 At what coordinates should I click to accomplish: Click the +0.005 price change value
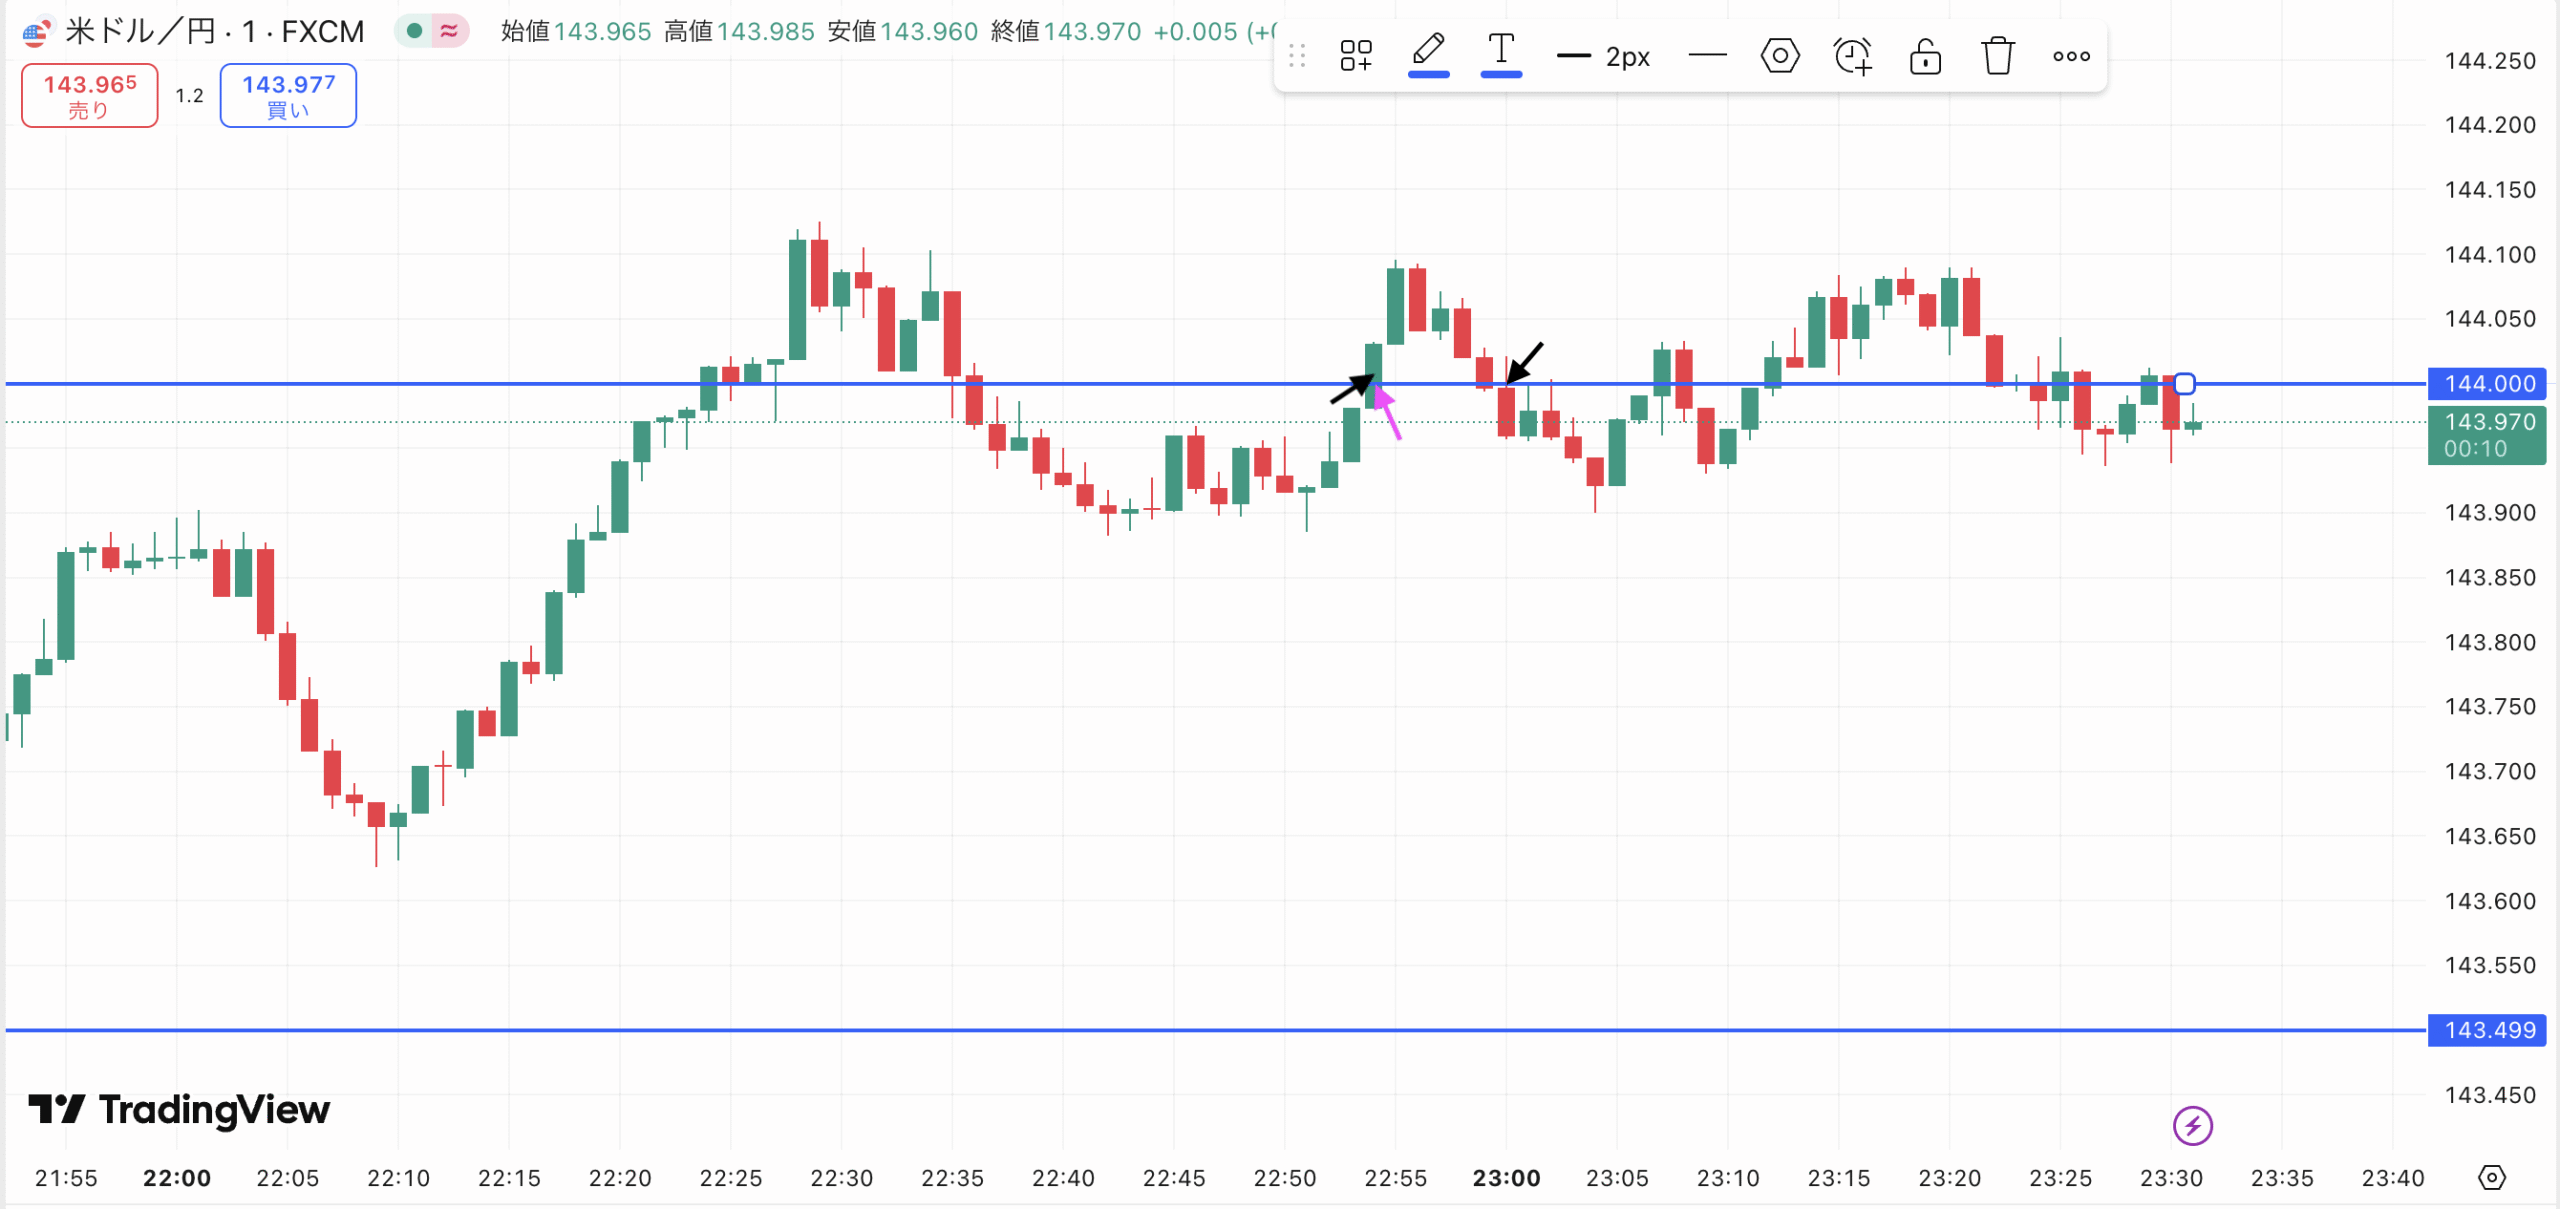pyautogui.click(x=1195, y=31)
